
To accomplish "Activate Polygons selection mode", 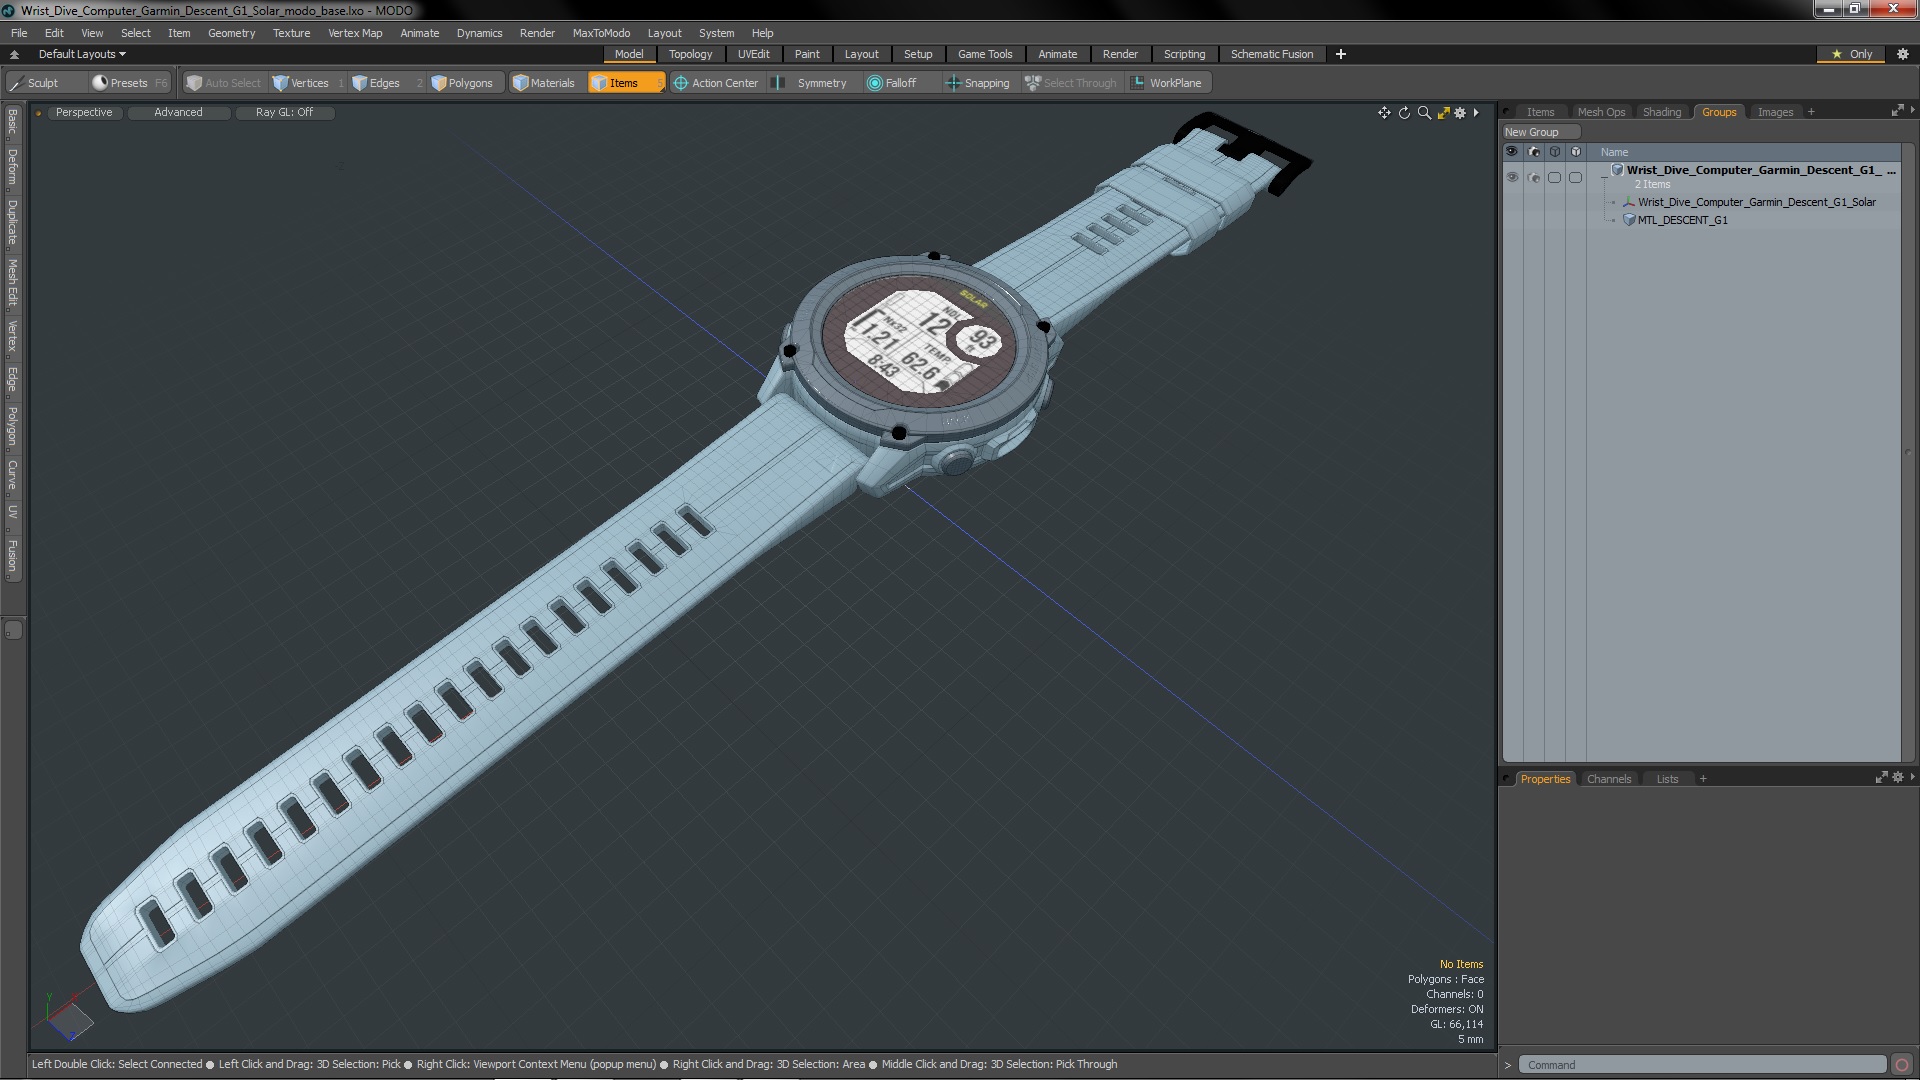I will [x=462, y=83].
